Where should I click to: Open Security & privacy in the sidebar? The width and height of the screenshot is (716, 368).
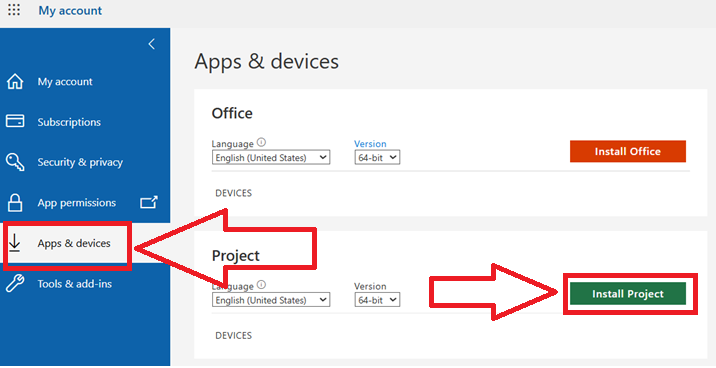click(80, 163)
